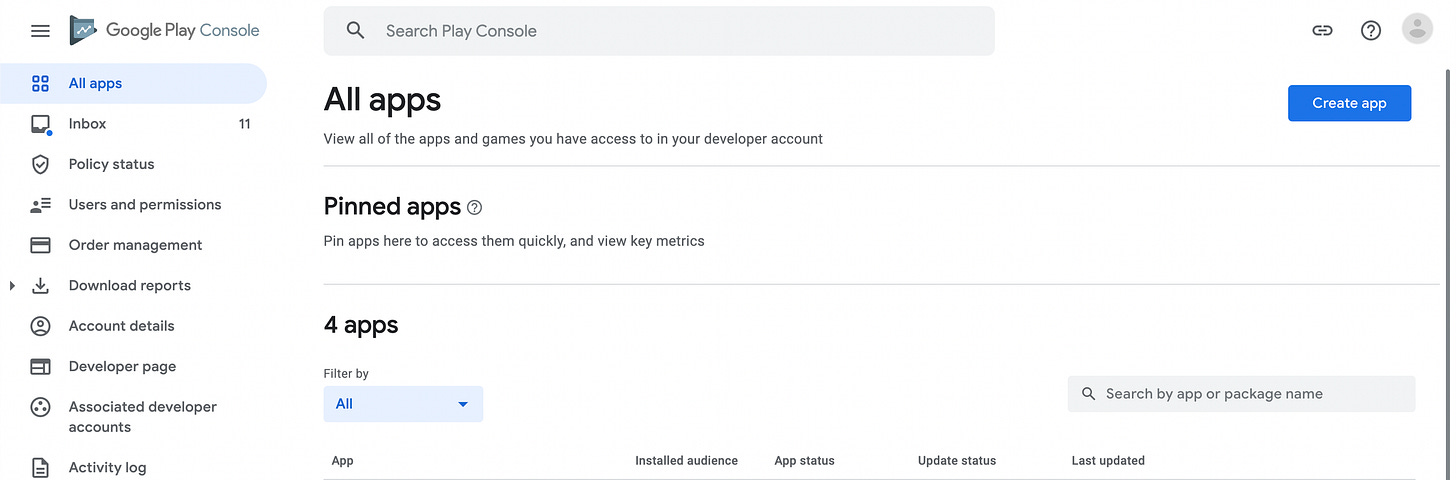Open the user account avatar

[1417, 29]
